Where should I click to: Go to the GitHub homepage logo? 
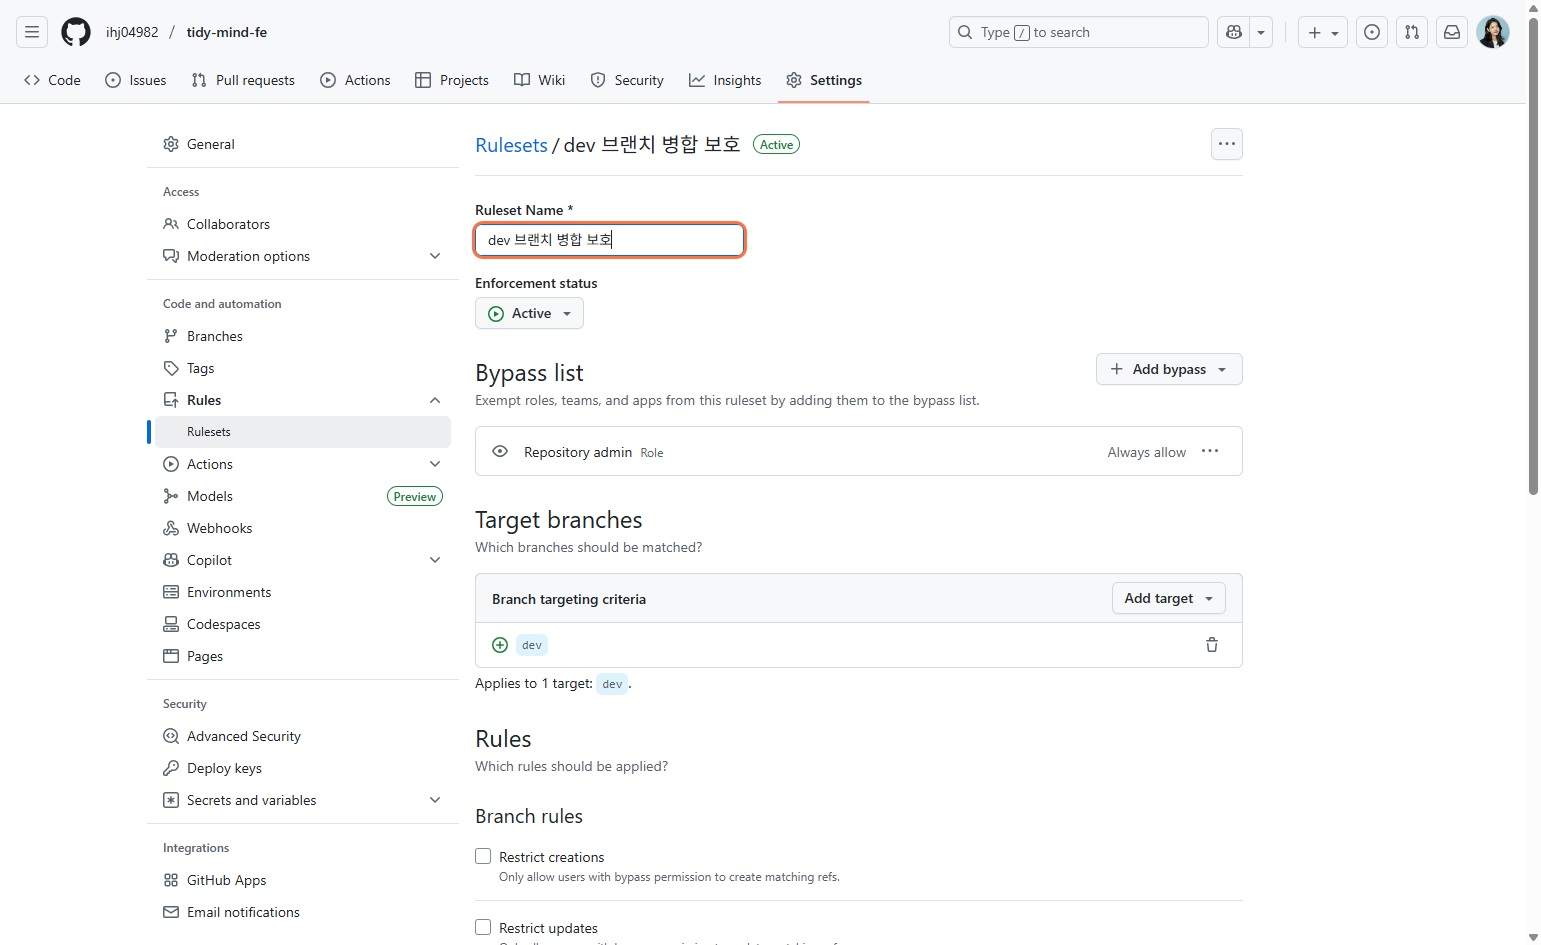pyautogui.click(x=76, y=32)
